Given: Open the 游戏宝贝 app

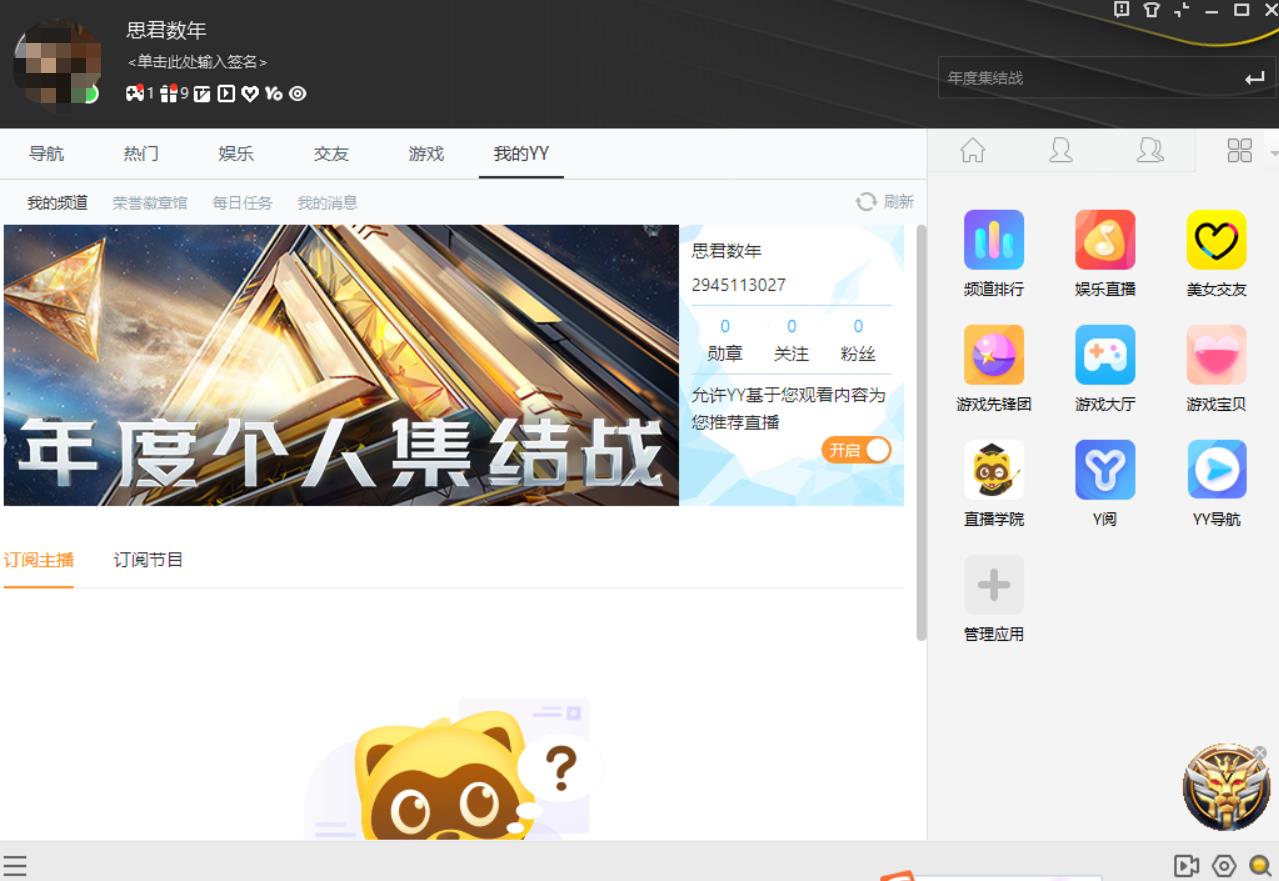Looking at the screenshot, I should [1215, 354].
